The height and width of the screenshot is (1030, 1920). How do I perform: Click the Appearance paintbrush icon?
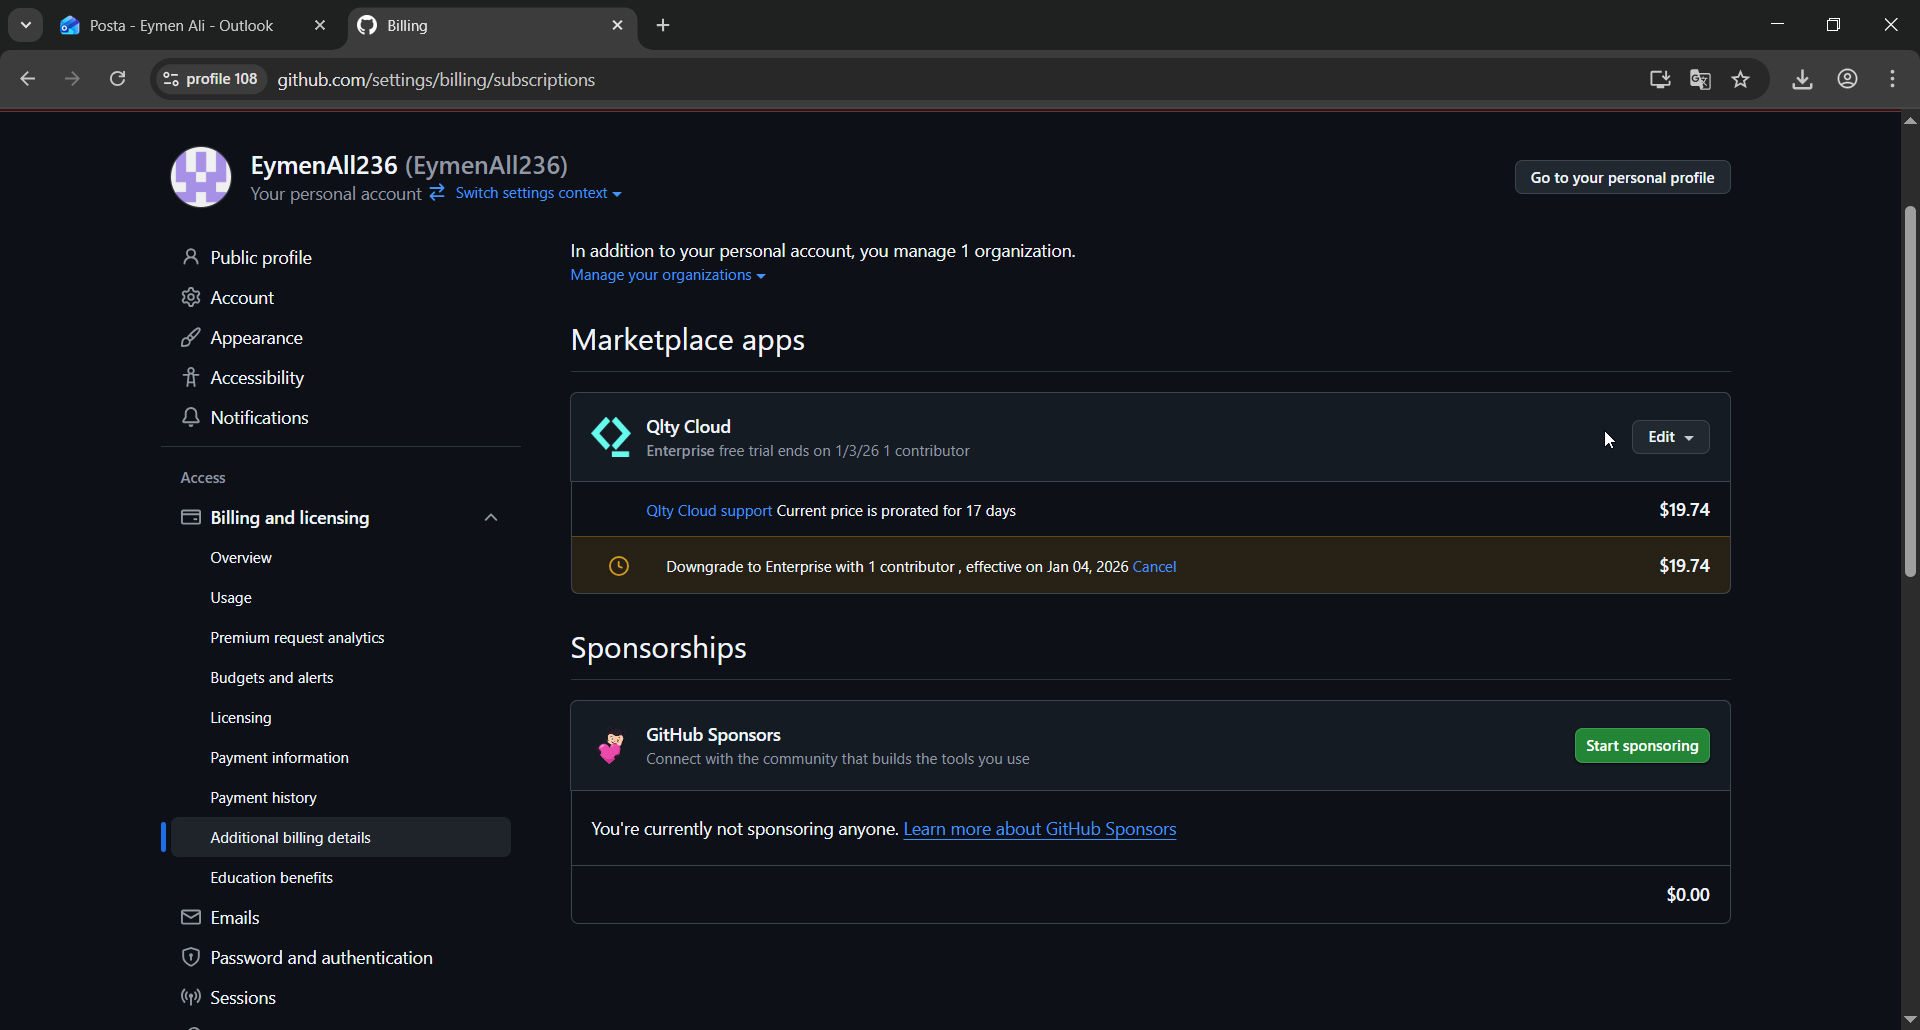191,337
